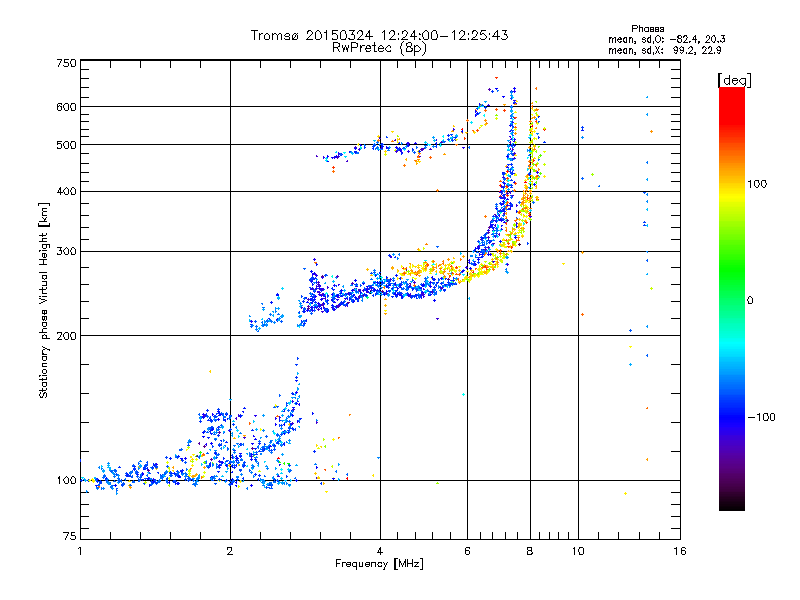Click the y-axis tick label '600'
This screenshot has width=800, height=600.
[67, 107]
